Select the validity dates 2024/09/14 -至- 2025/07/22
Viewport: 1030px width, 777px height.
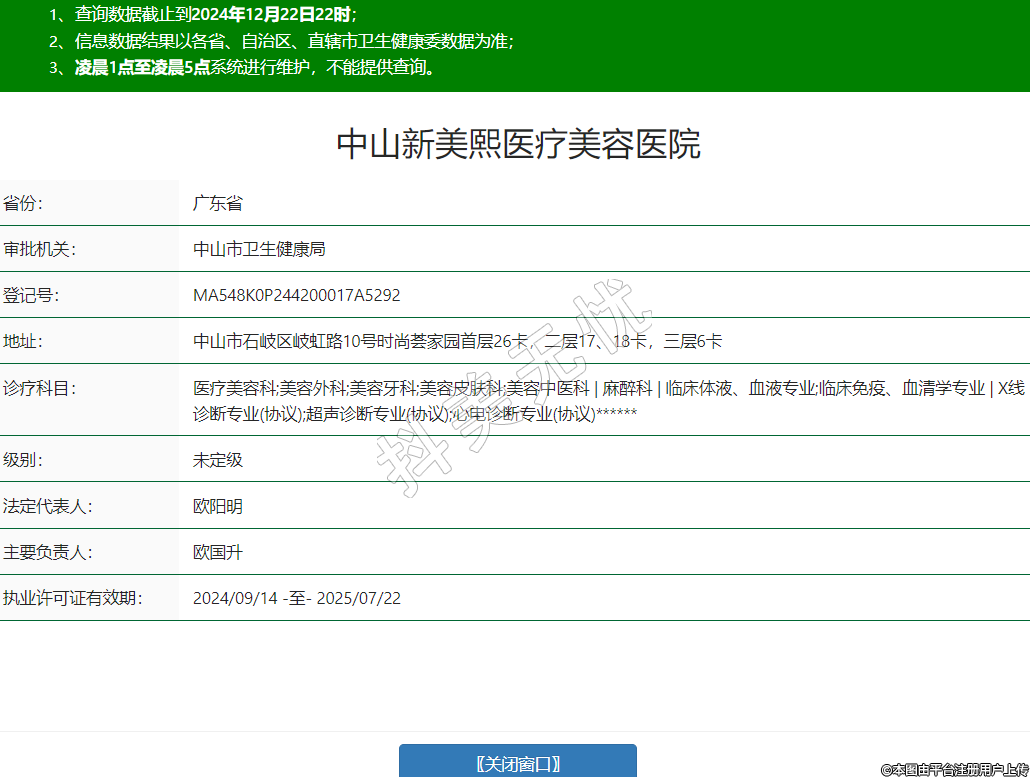(297, 598)
